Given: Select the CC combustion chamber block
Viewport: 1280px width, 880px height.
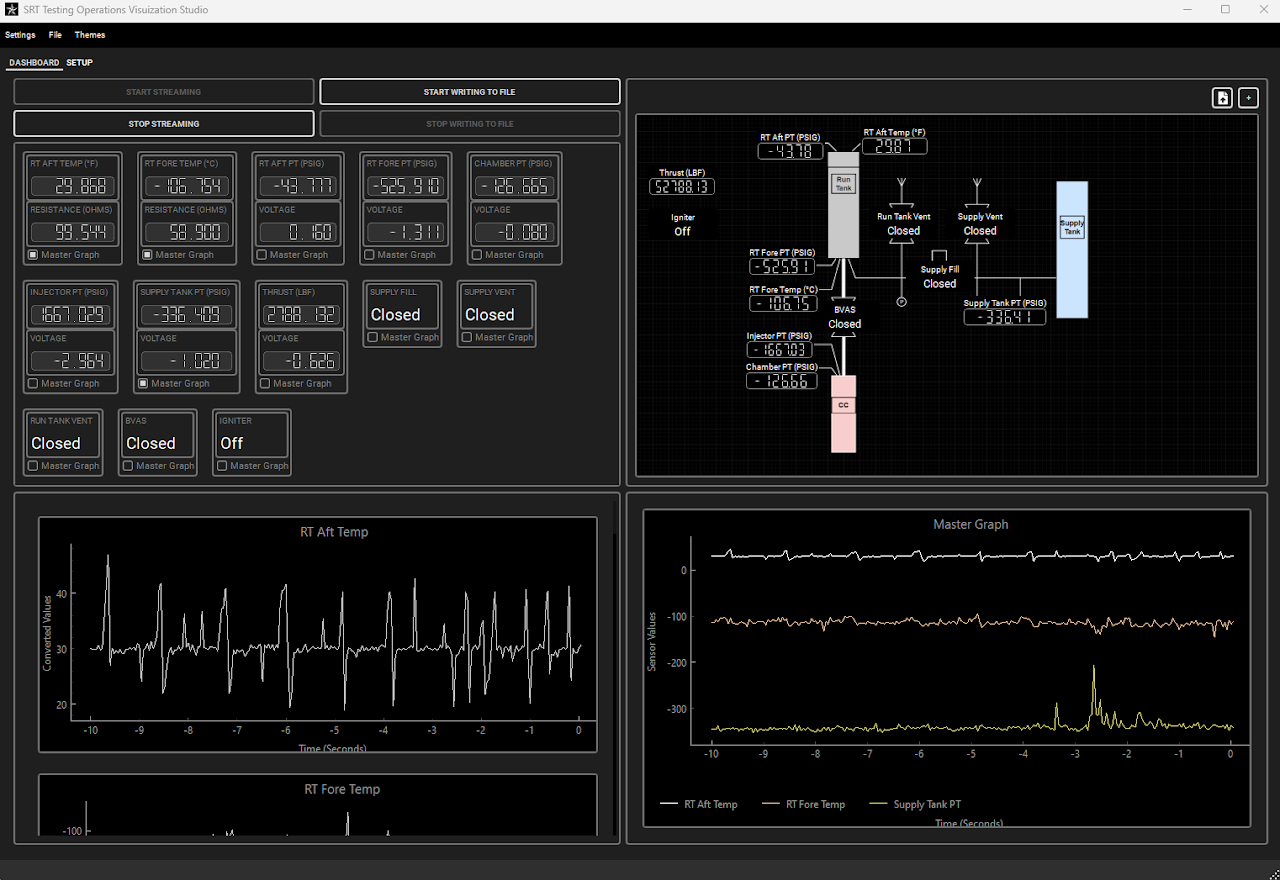Looking at the screenshot, I should tap(844, 414).
